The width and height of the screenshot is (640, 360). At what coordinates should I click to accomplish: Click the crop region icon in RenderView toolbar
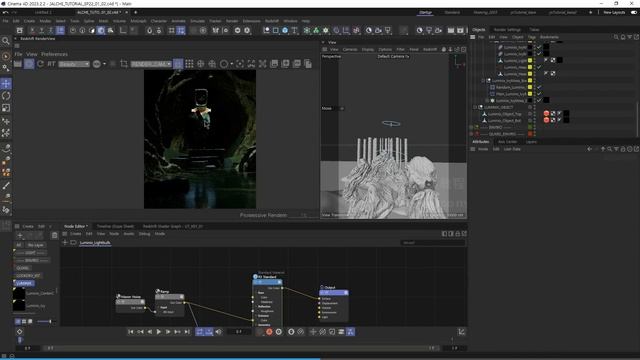(124, 64)
